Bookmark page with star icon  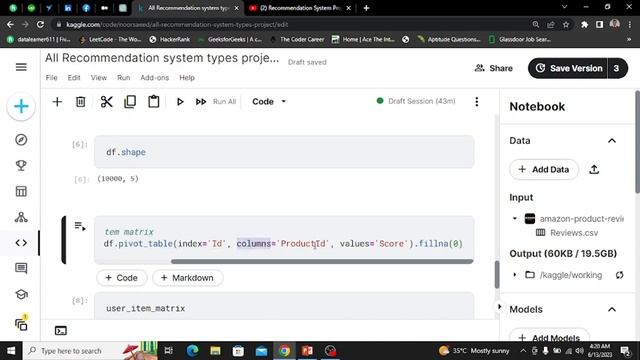coord(566,24)
